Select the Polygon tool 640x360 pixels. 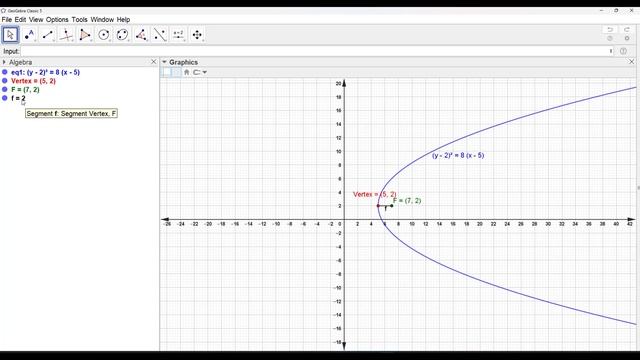point(85,35)
